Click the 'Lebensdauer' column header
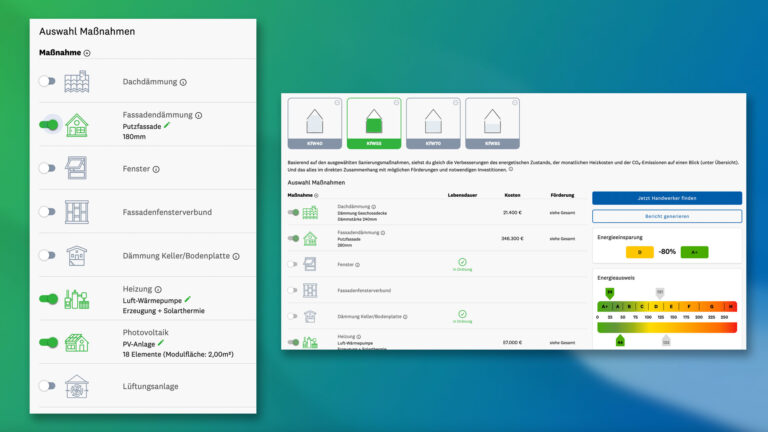The height and width of the screenshot is (432, 768). (462, 195)
